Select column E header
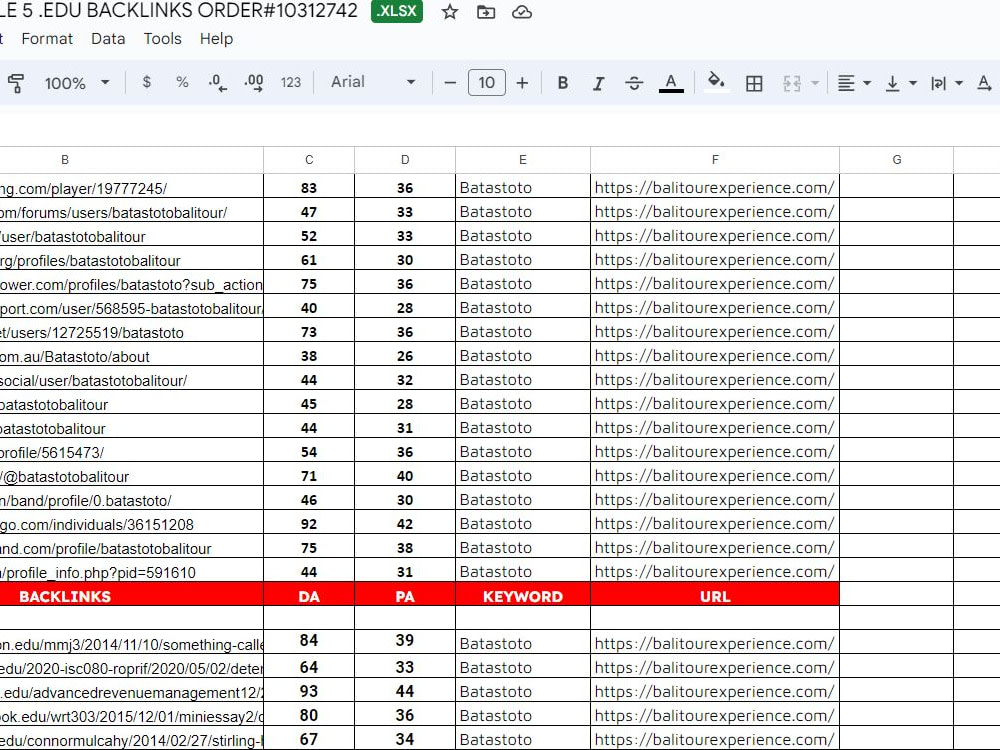The width and height of the screenshot is (1000, 750). click(x=523, y=160)
